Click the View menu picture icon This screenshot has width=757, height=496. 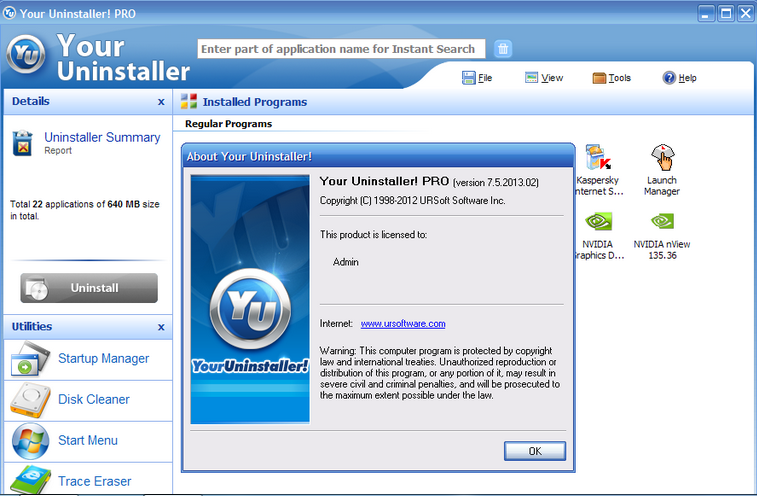531,78
